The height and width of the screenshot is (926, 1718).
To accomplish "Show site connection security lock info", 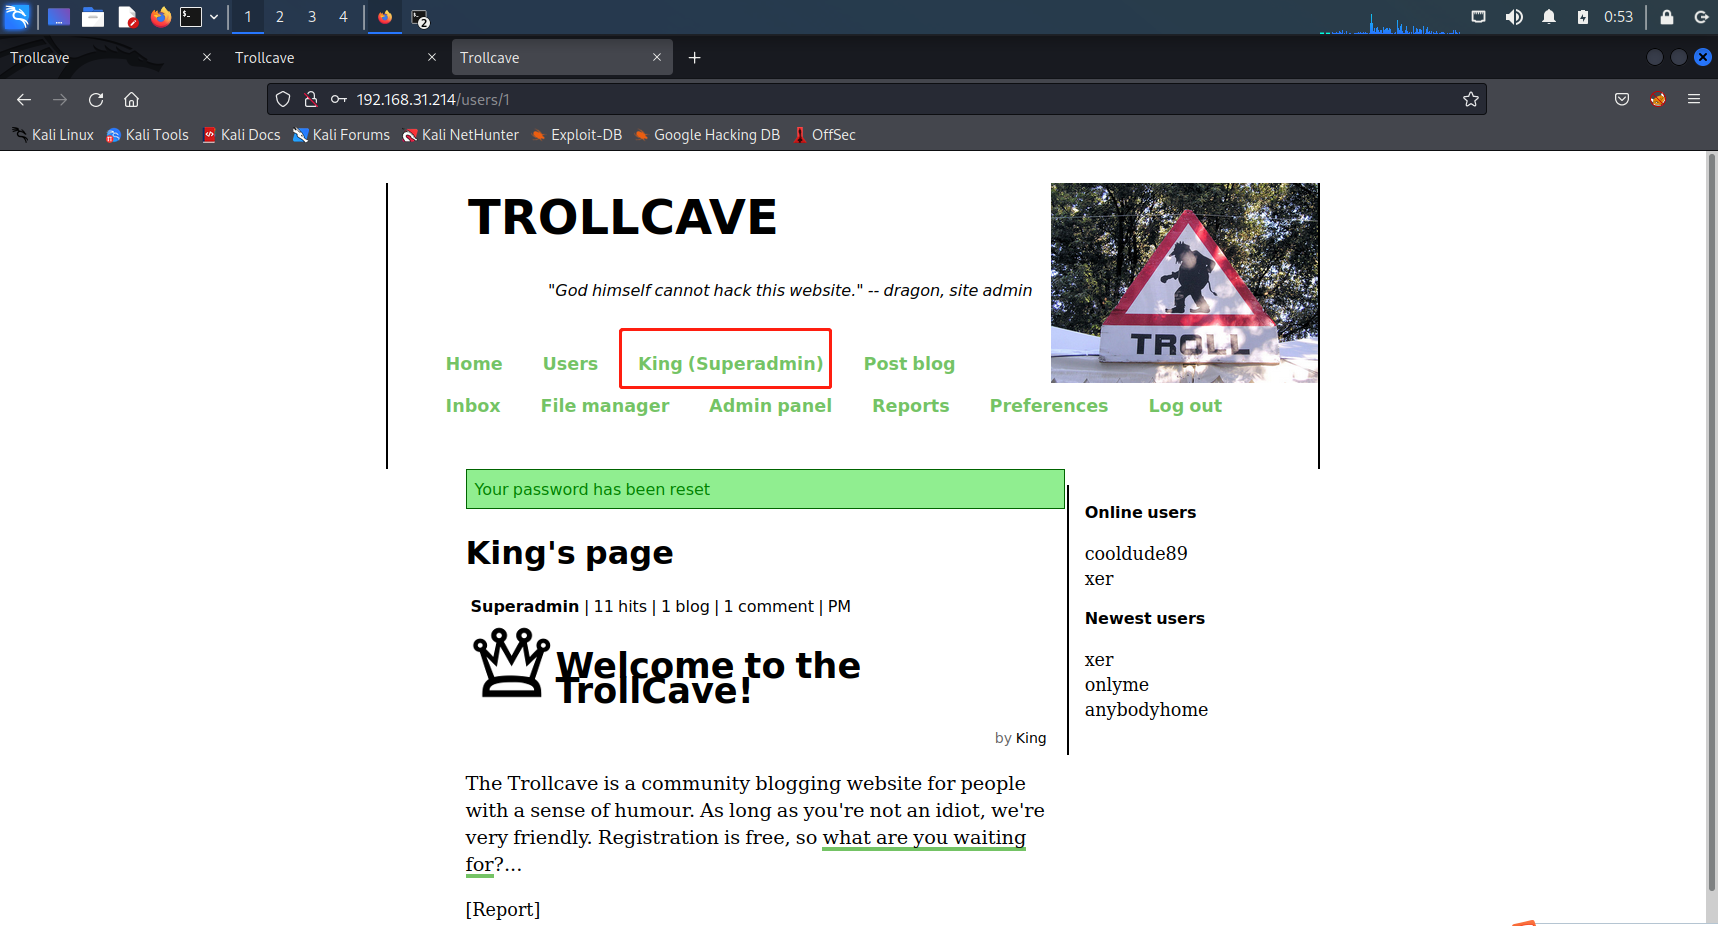I will coord(311,99).
